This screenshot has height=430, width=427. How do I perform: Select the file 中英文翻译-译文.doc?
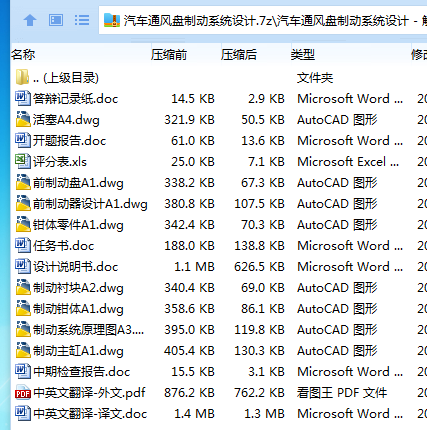90,414
